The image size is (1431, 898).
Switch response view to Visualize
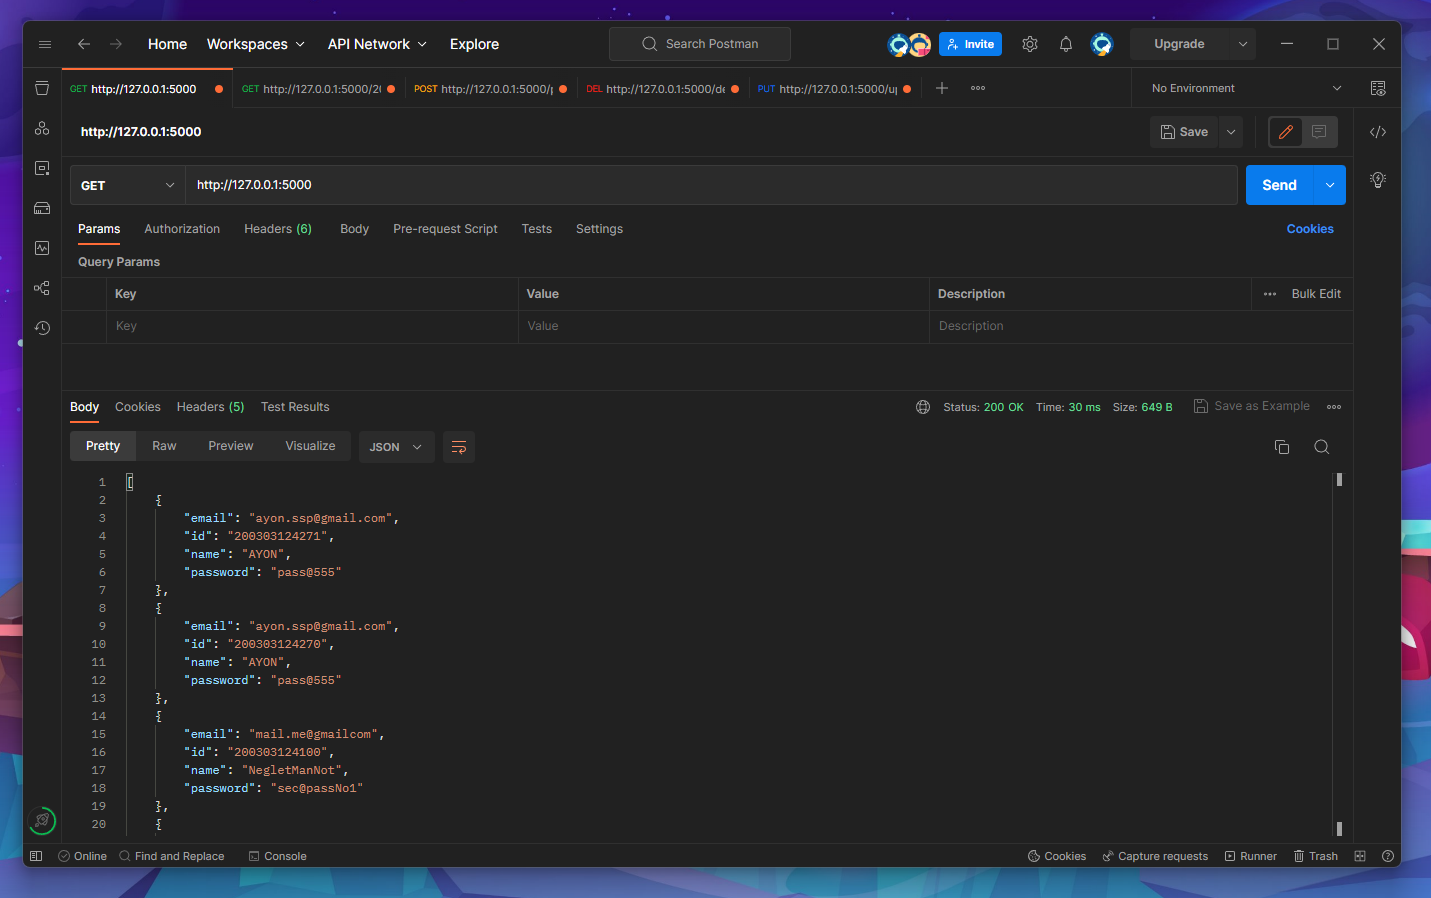pyautogui.click(x=310, y=446)
